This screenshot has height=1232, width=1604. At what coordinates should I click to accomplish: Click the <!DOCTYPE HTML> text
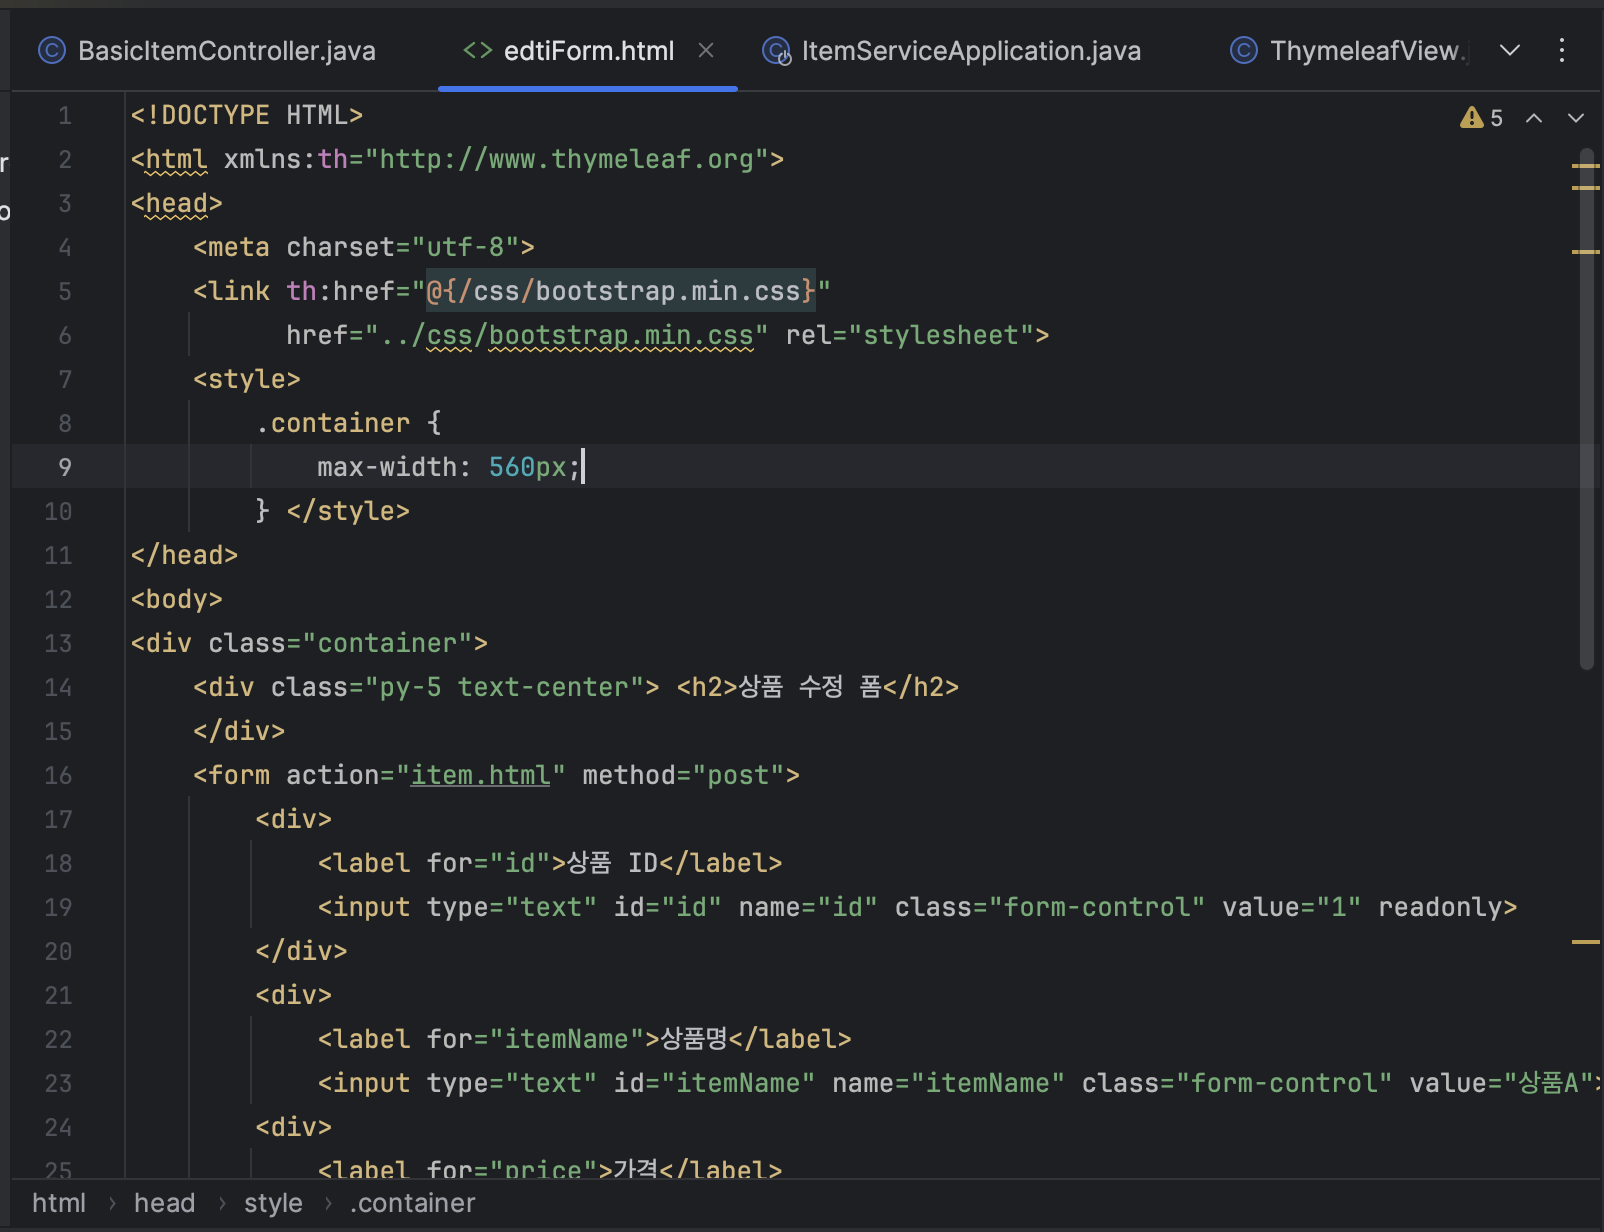tap(247, 115)
